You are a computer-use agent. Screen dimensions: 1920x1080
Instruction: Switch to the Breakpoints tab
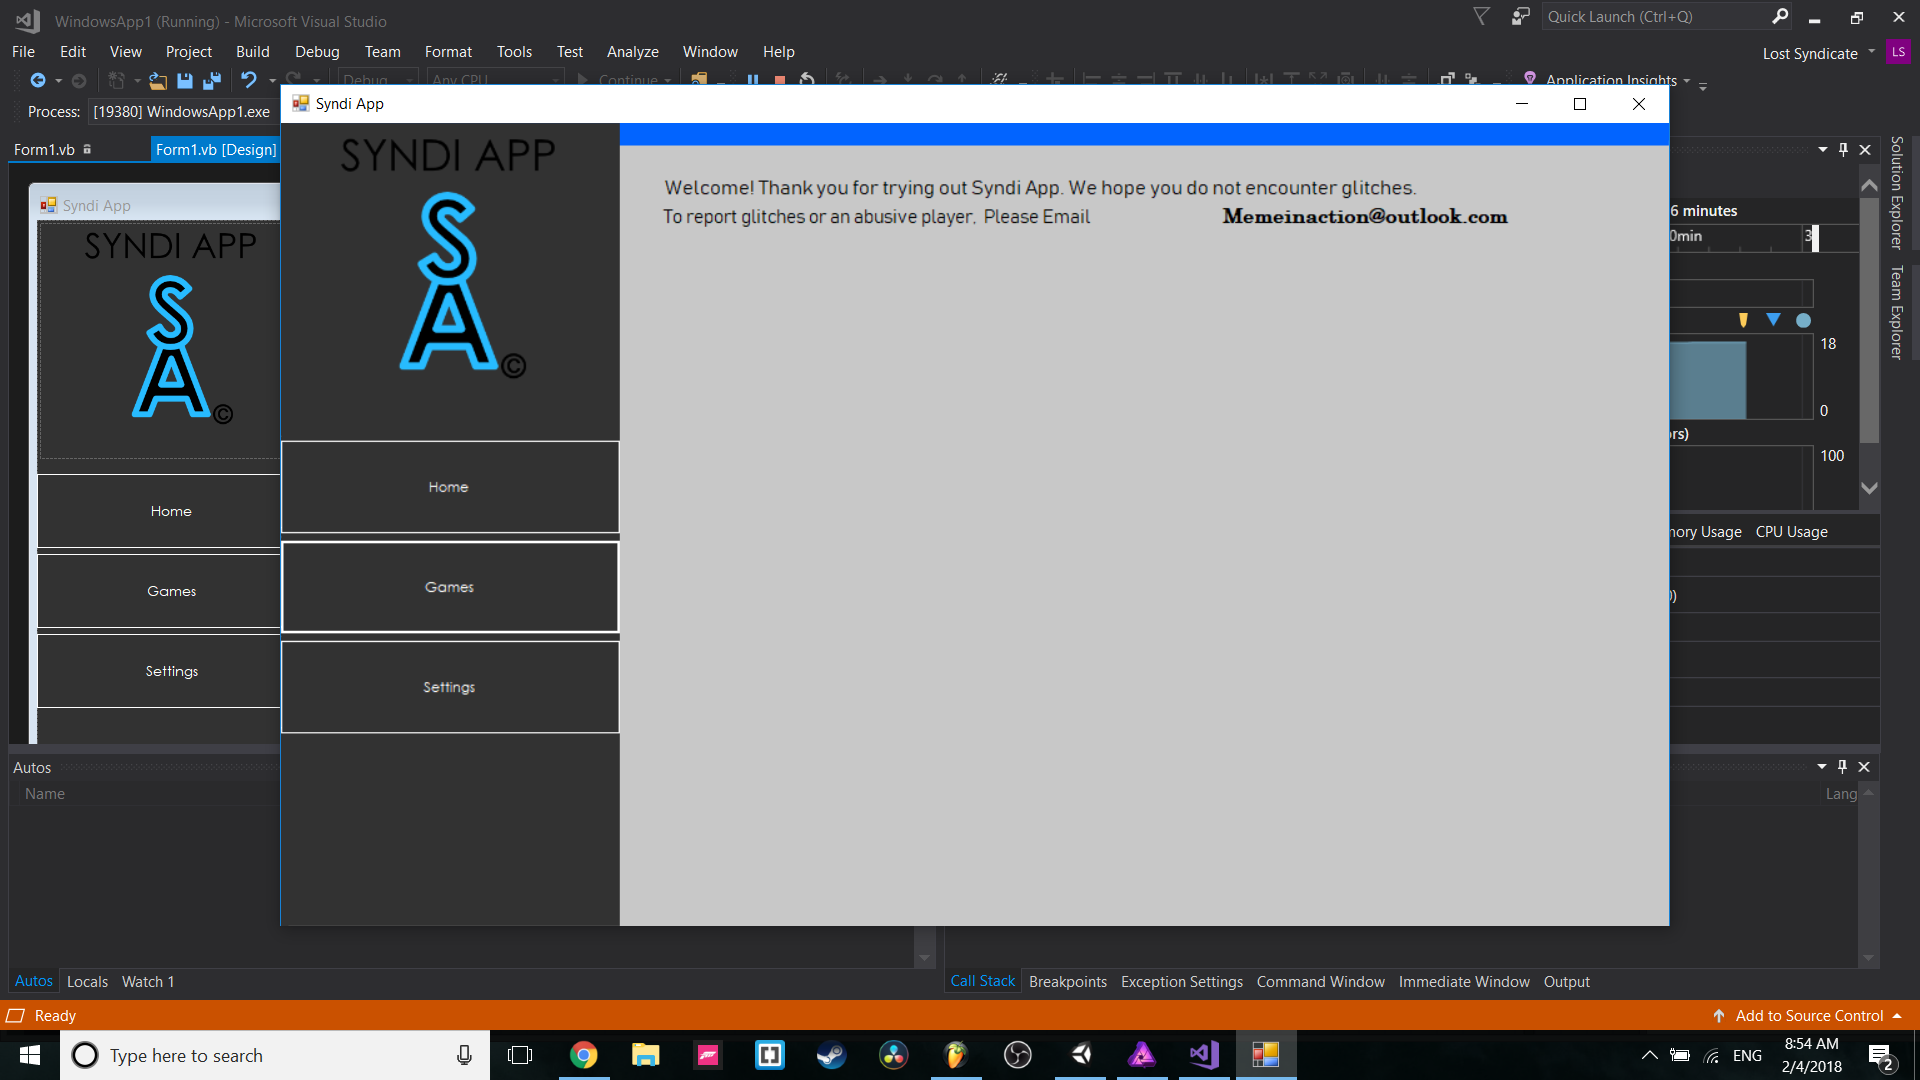(1068, 982)
